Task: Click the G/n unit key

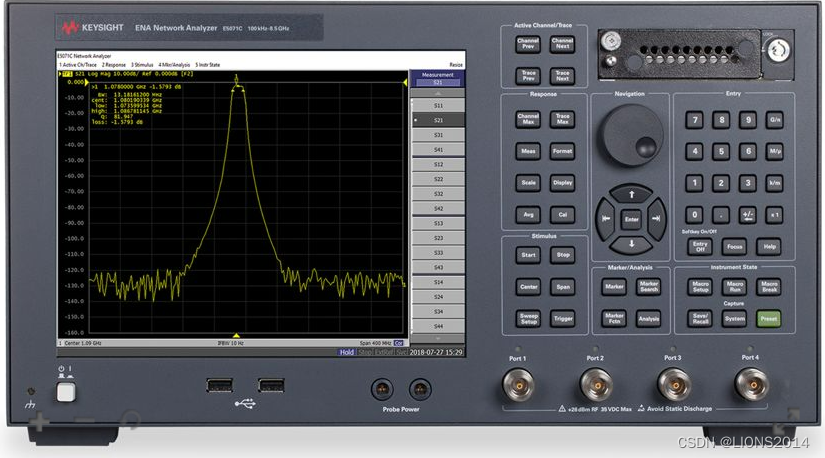Action: [x=774, y=120]
